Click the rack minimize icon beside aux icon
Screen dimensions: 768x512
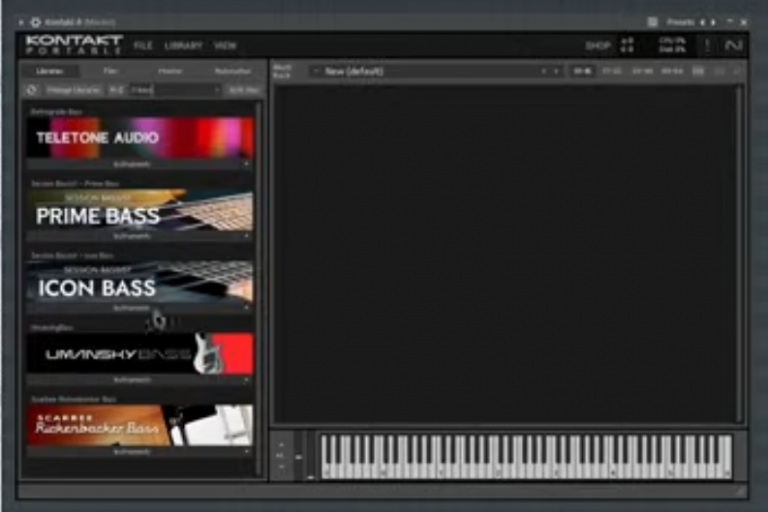coord(719,72)
